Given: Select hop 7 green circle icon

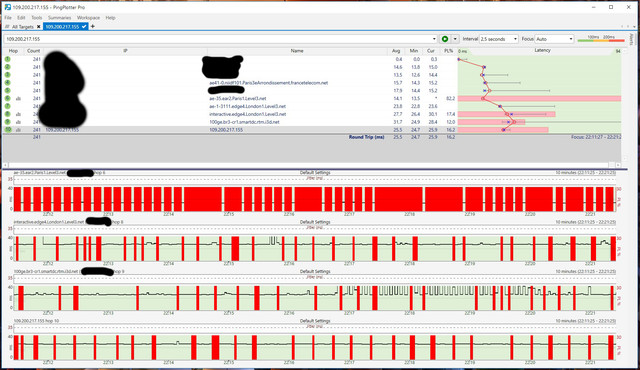Looking at the screenshot, I should coord(7,106).
